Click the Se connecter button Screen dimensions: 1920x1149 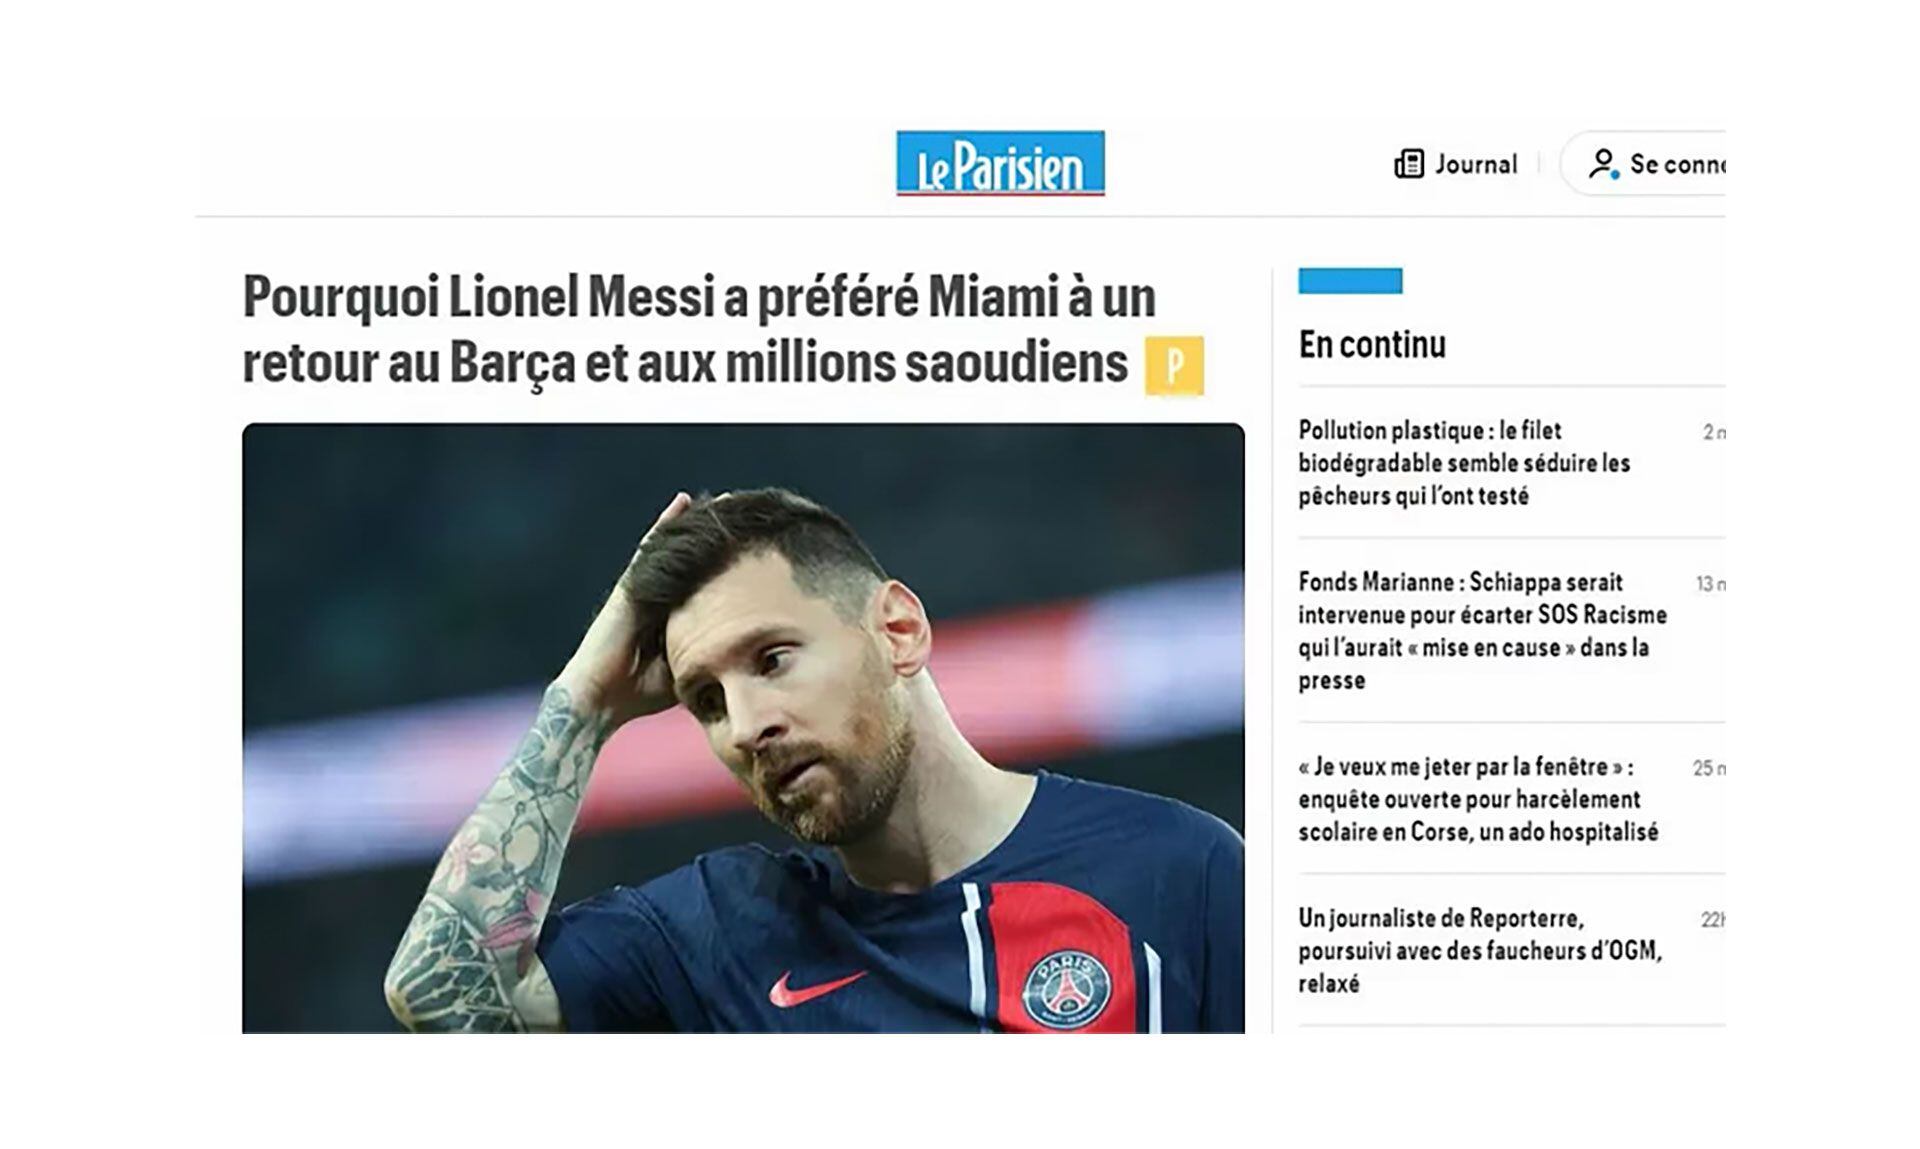point(1648,164)
